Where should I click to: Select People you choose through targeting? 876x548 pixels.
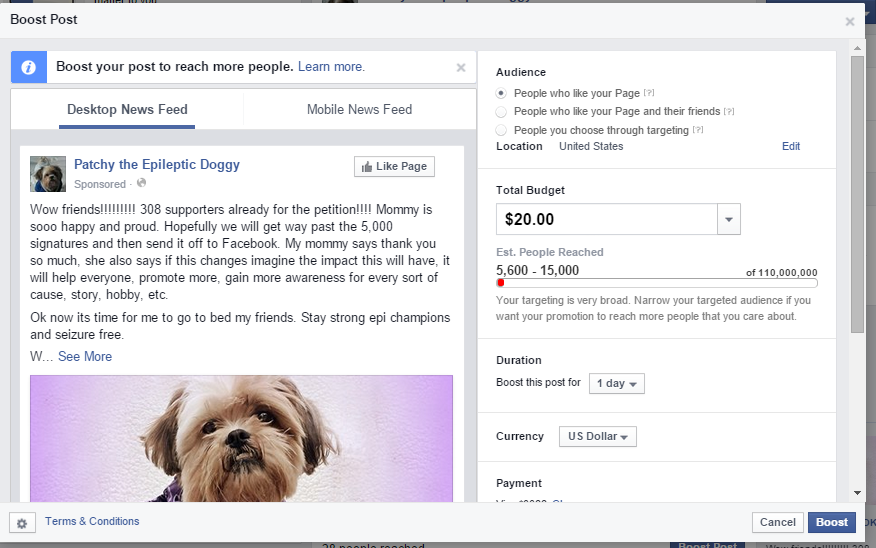501,130
